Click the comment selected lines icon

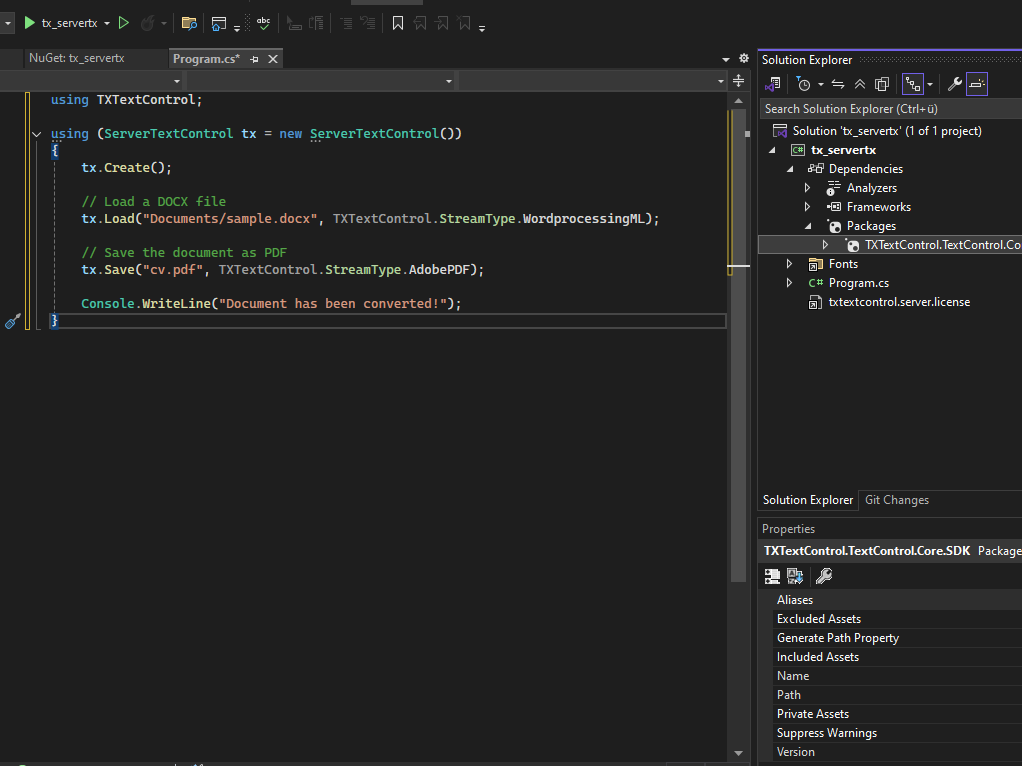295,23
